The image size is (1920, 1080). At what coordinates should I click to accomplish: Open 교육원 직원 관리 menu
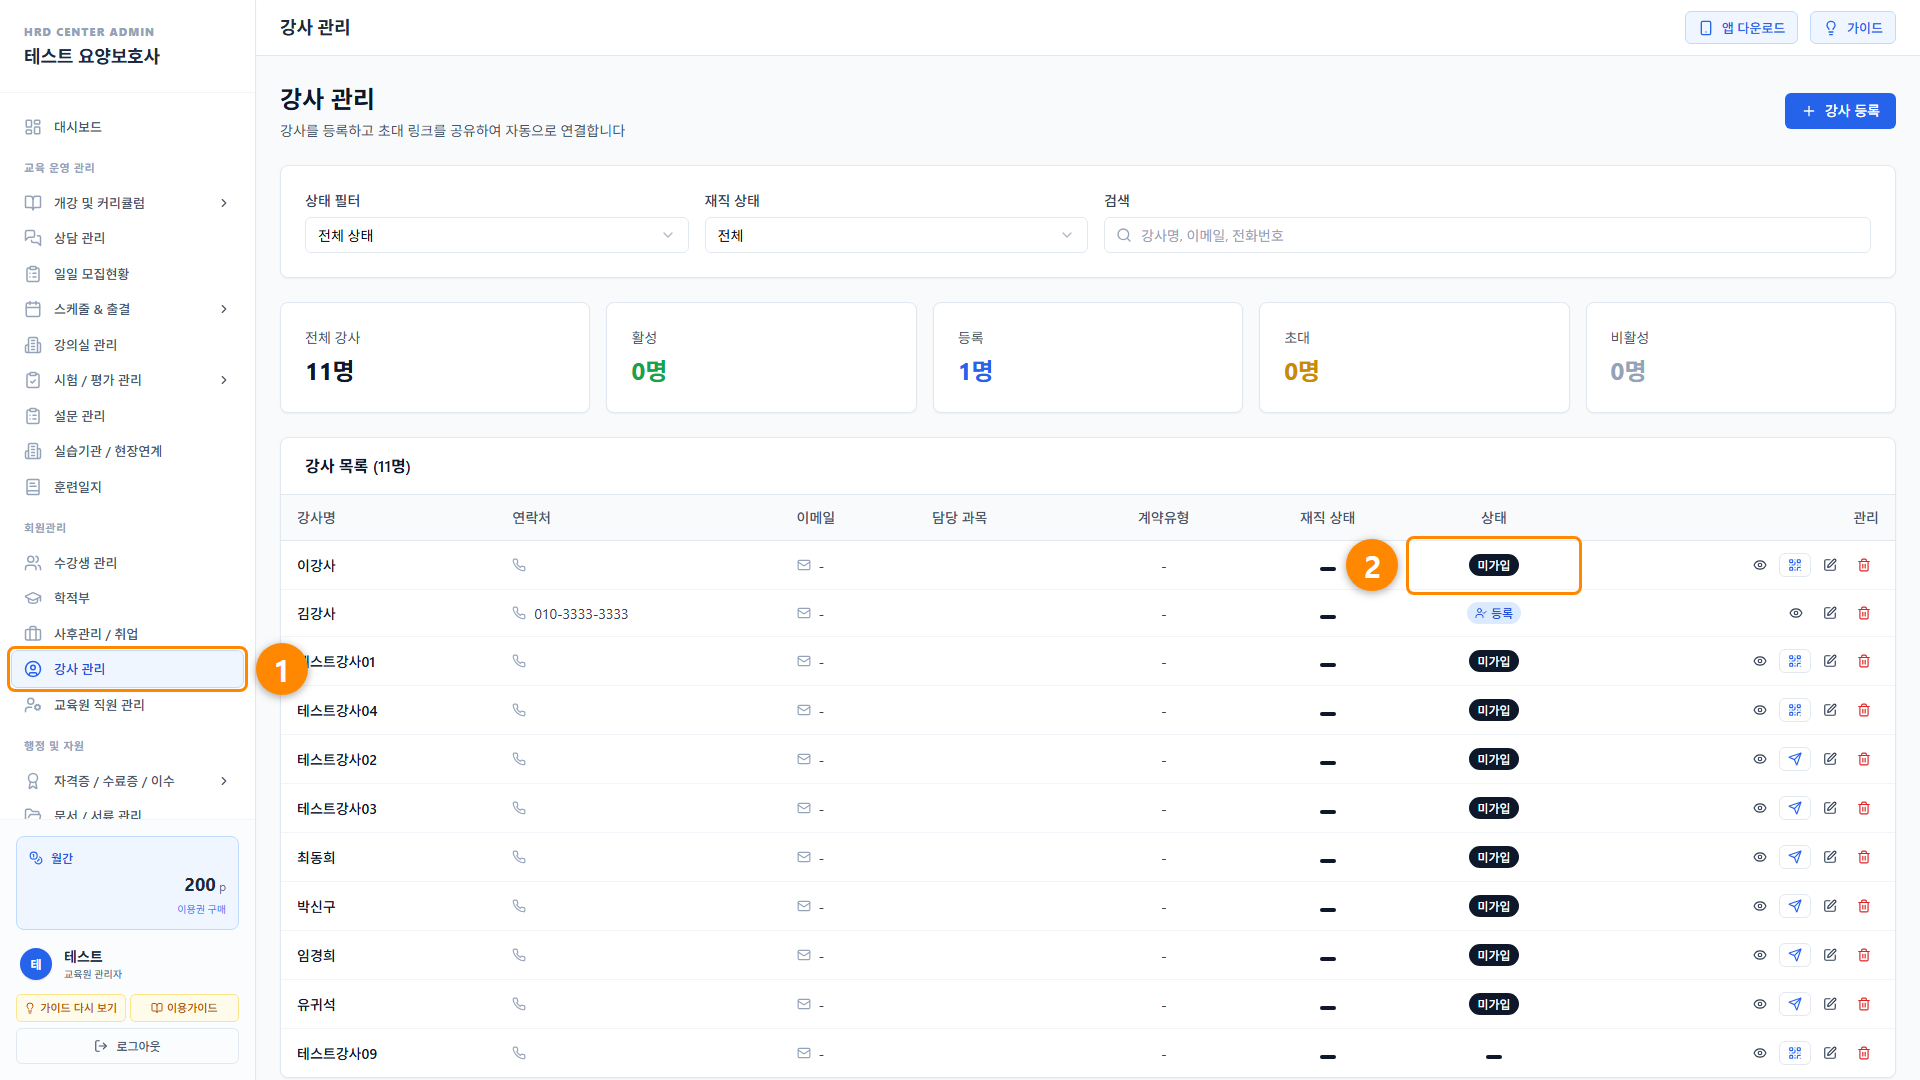[127, 705]
